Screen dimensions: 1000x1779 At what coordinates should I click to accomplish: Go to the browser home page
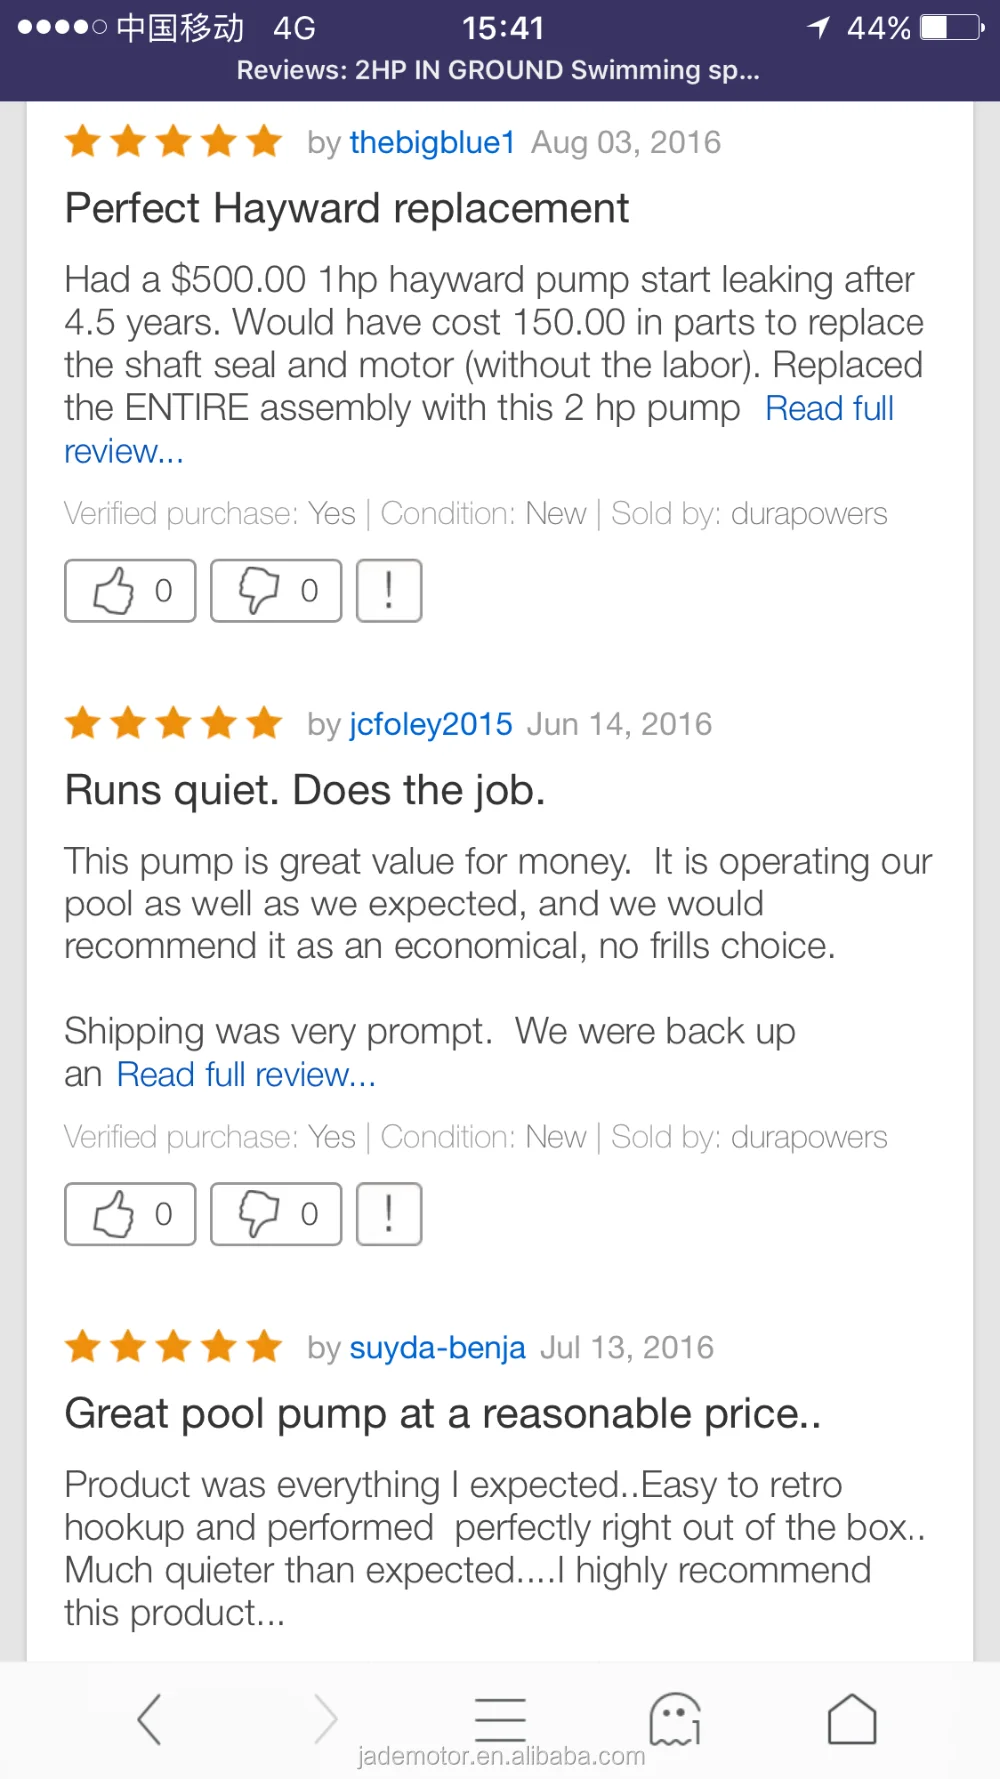click(852, 1719)
